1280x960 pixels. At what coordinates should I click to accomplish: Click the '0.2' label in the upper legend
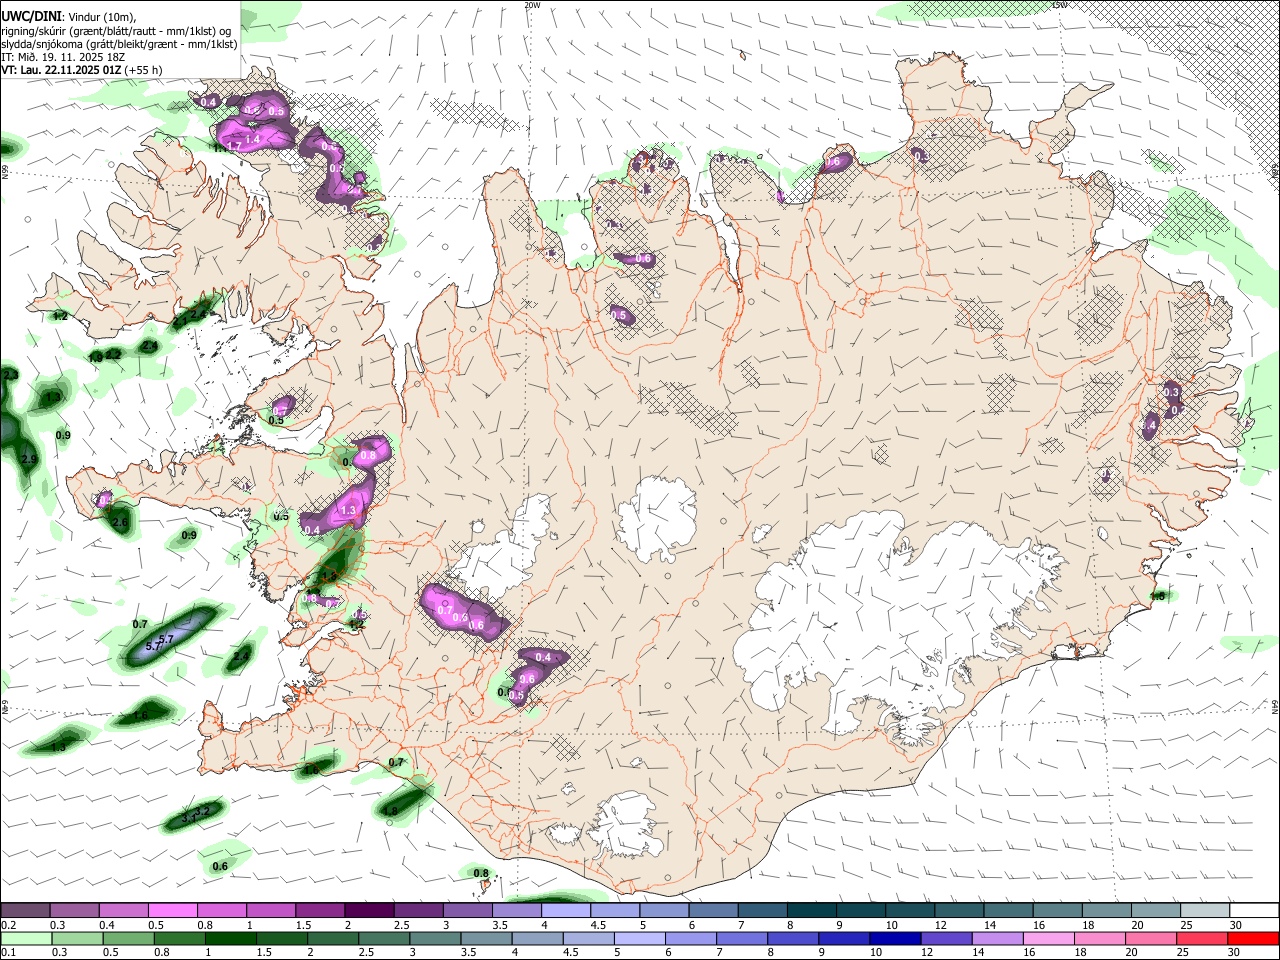8,925
